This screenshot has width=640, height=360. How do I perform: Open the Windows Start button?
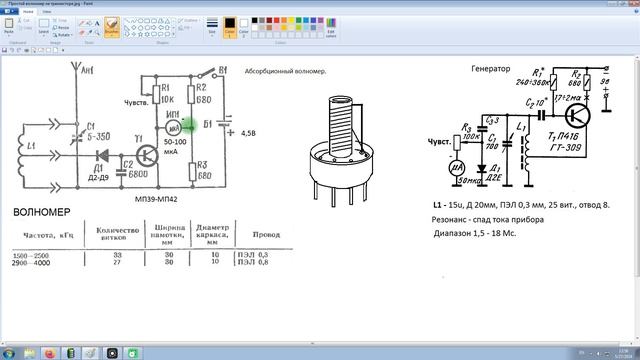tap(8, 353)
